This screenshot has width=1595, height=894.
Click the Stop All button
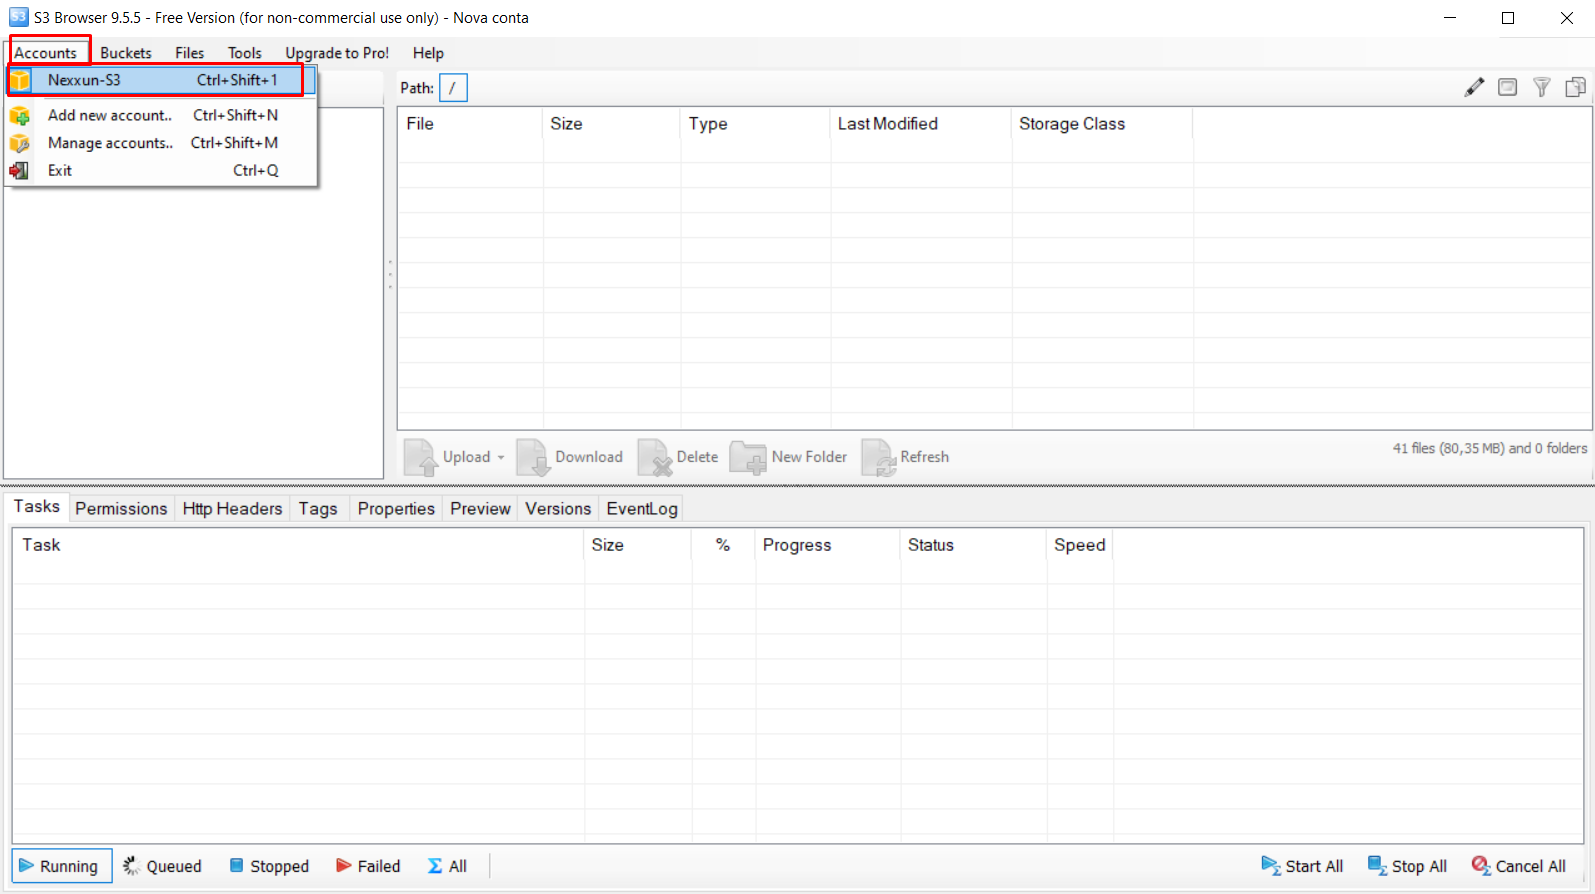(x=1407, y=866)
